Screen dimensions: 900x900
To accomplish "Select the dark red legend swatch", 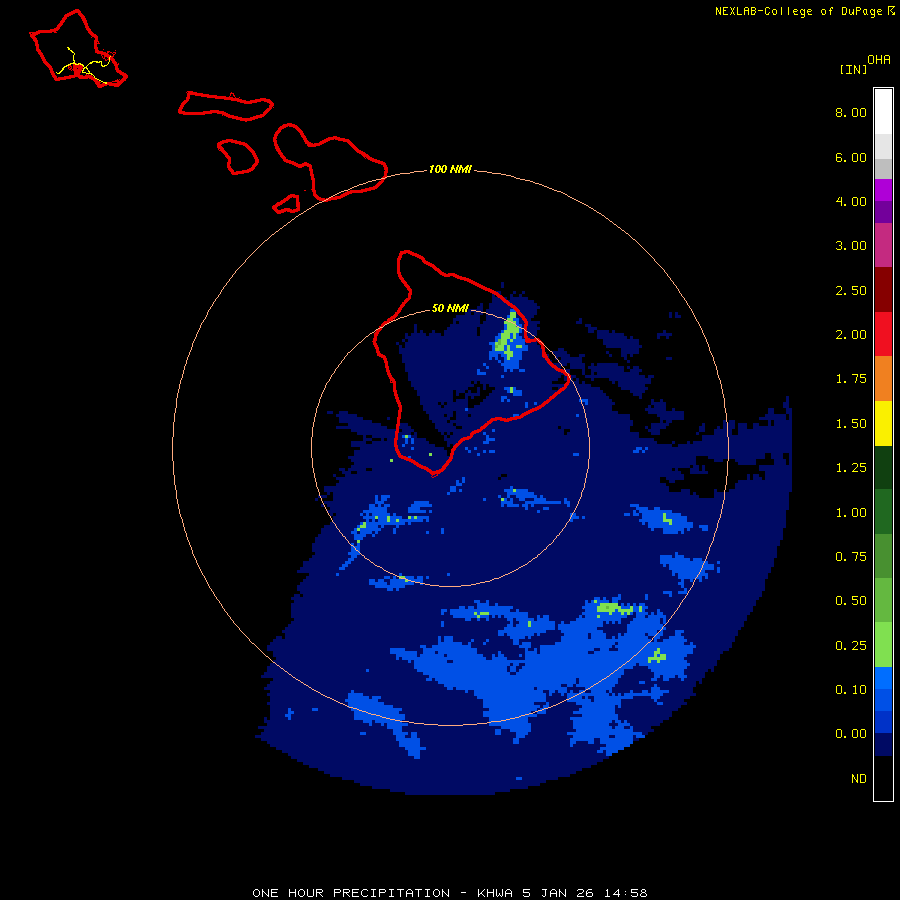I will 883,290.
